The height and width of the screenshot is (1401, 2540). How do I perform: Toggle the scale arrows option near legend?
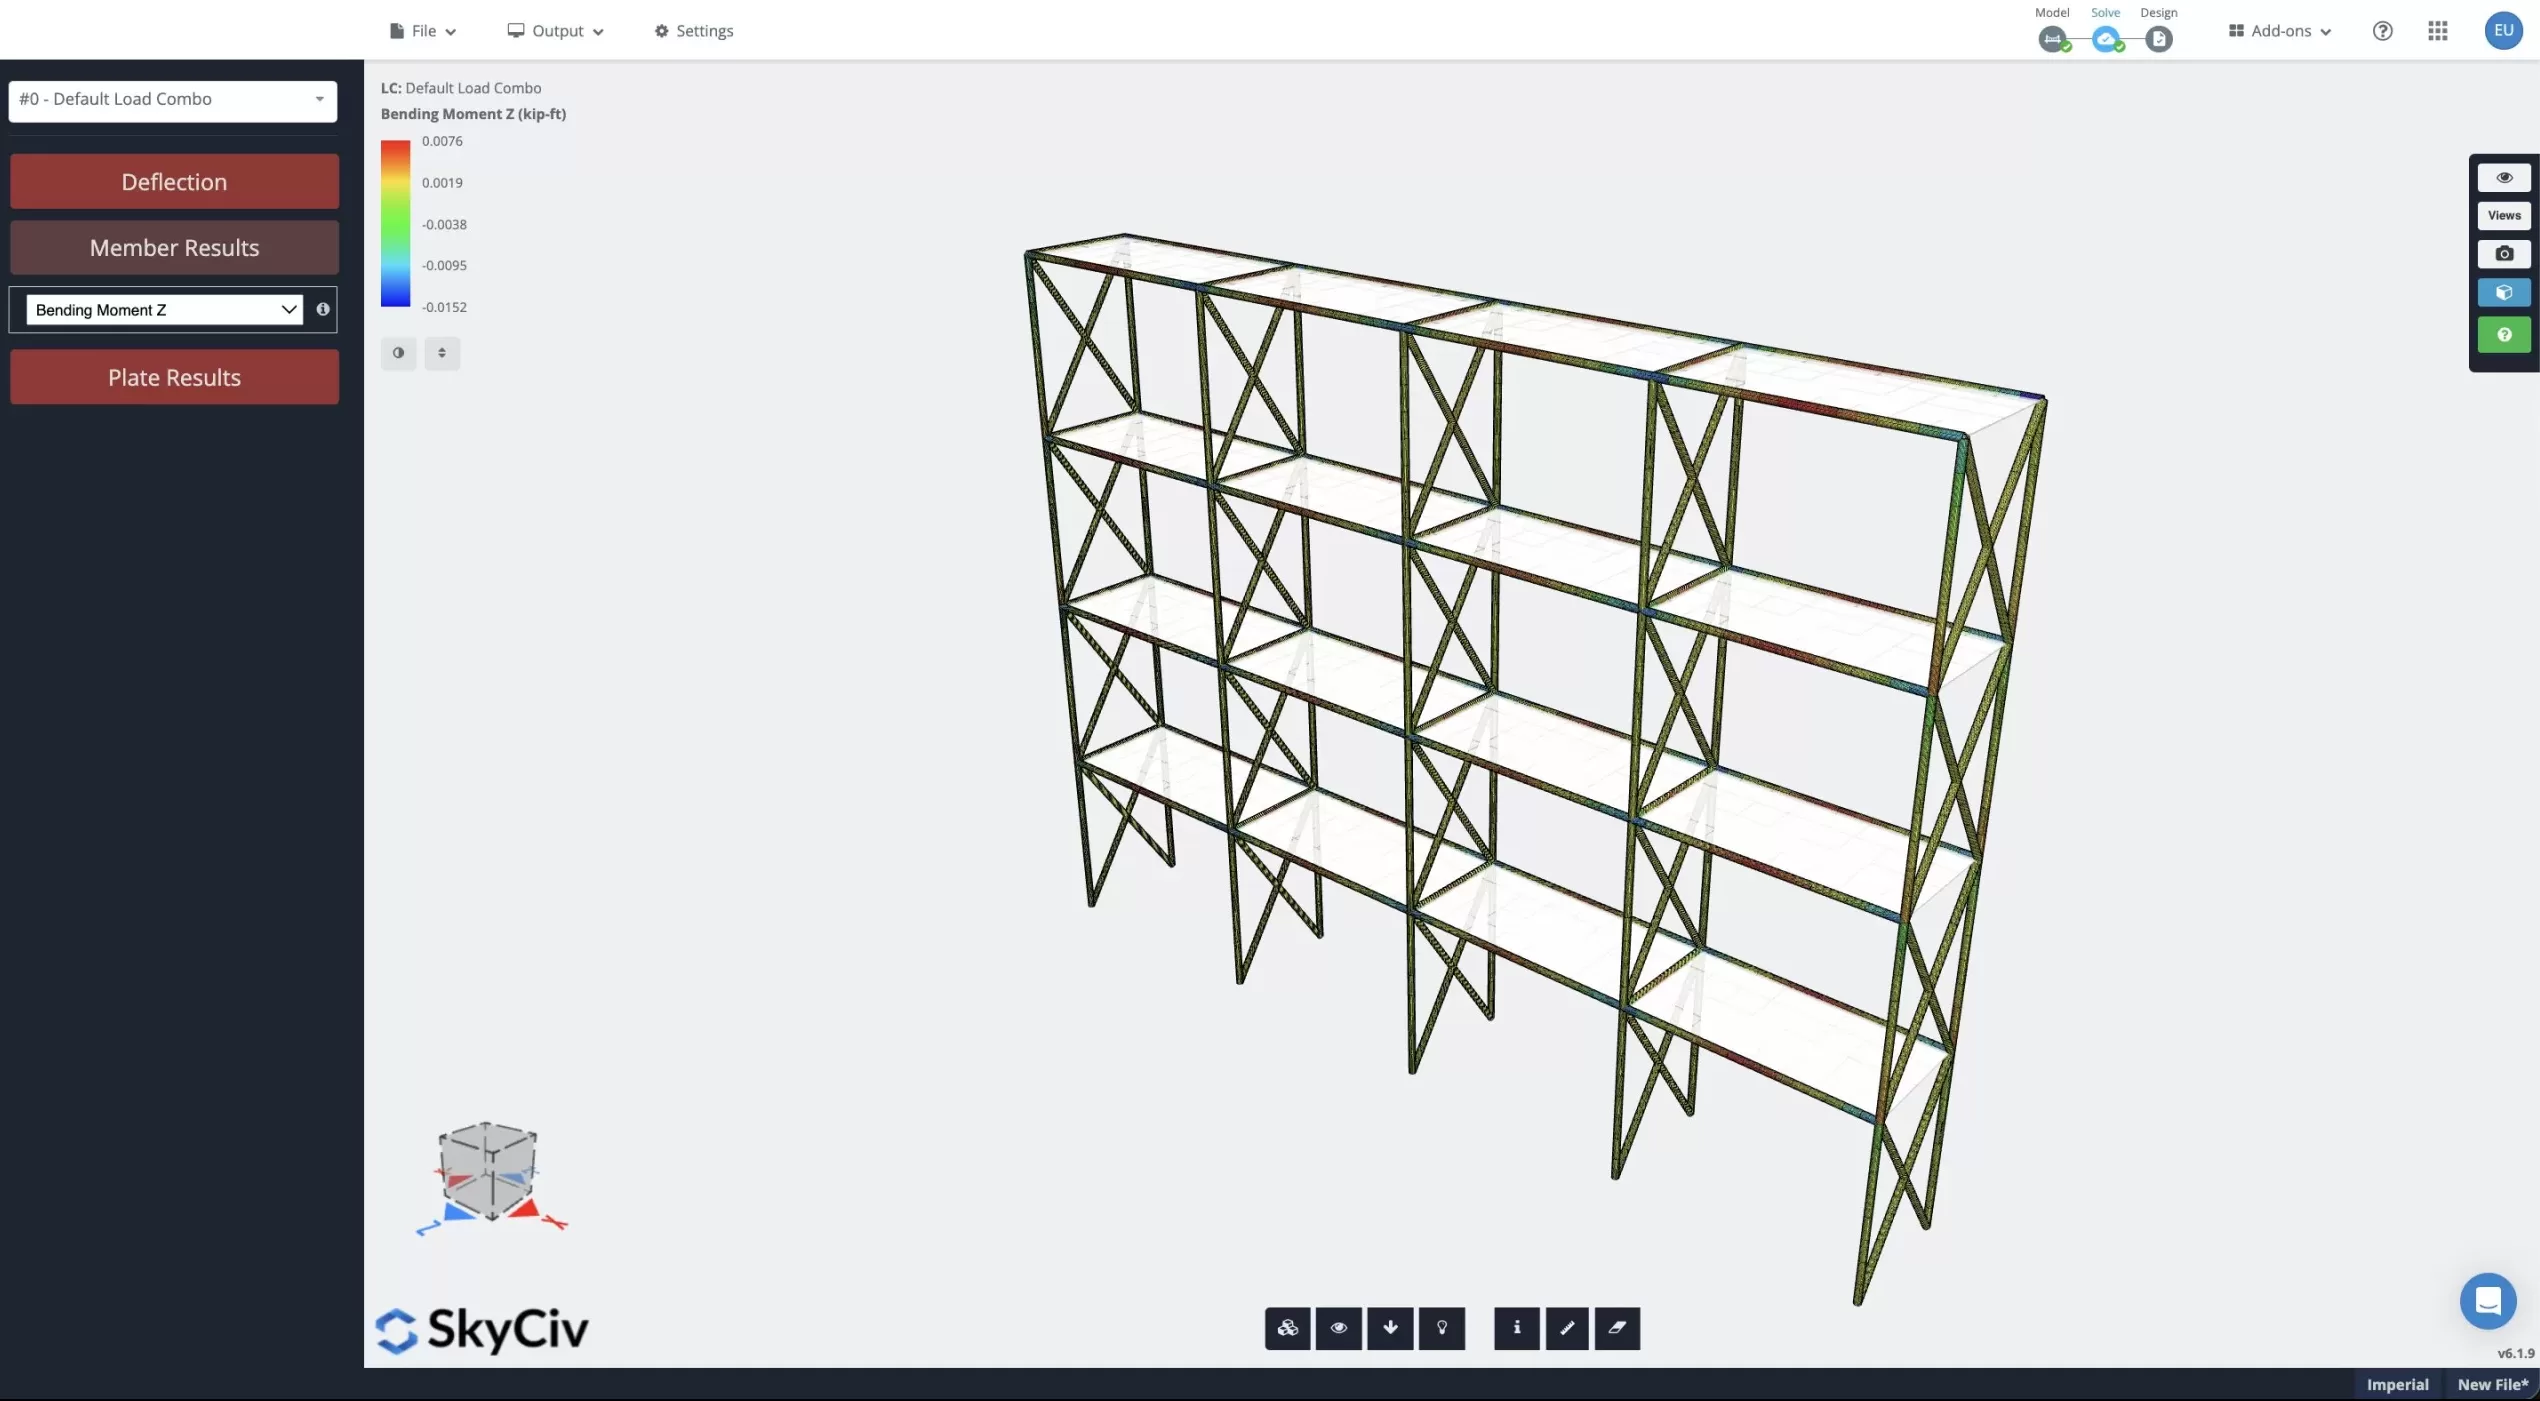point(443,353)
